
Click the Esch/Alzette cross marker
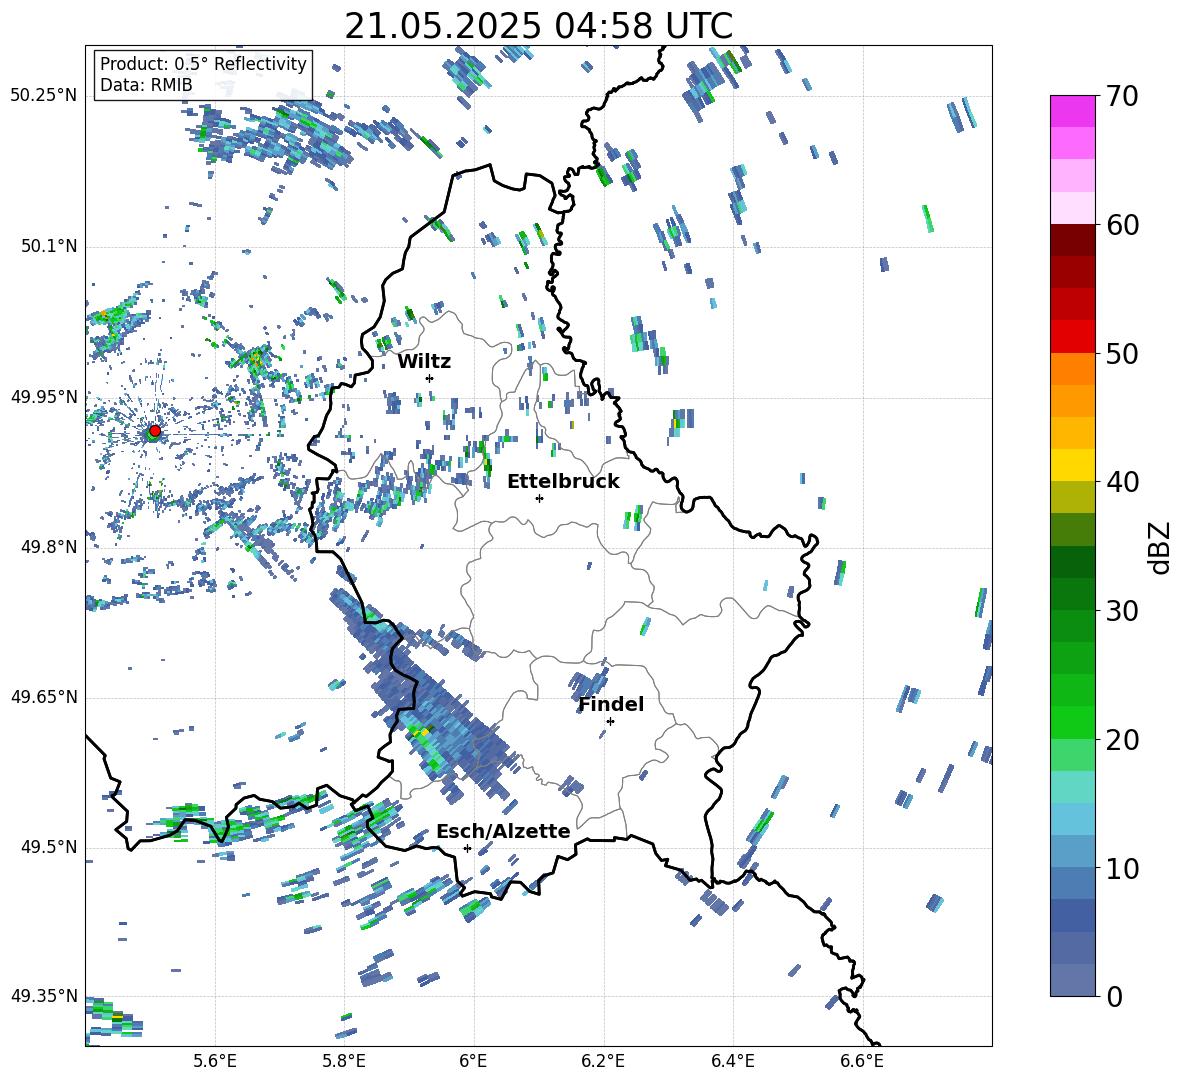click(467, 848)
